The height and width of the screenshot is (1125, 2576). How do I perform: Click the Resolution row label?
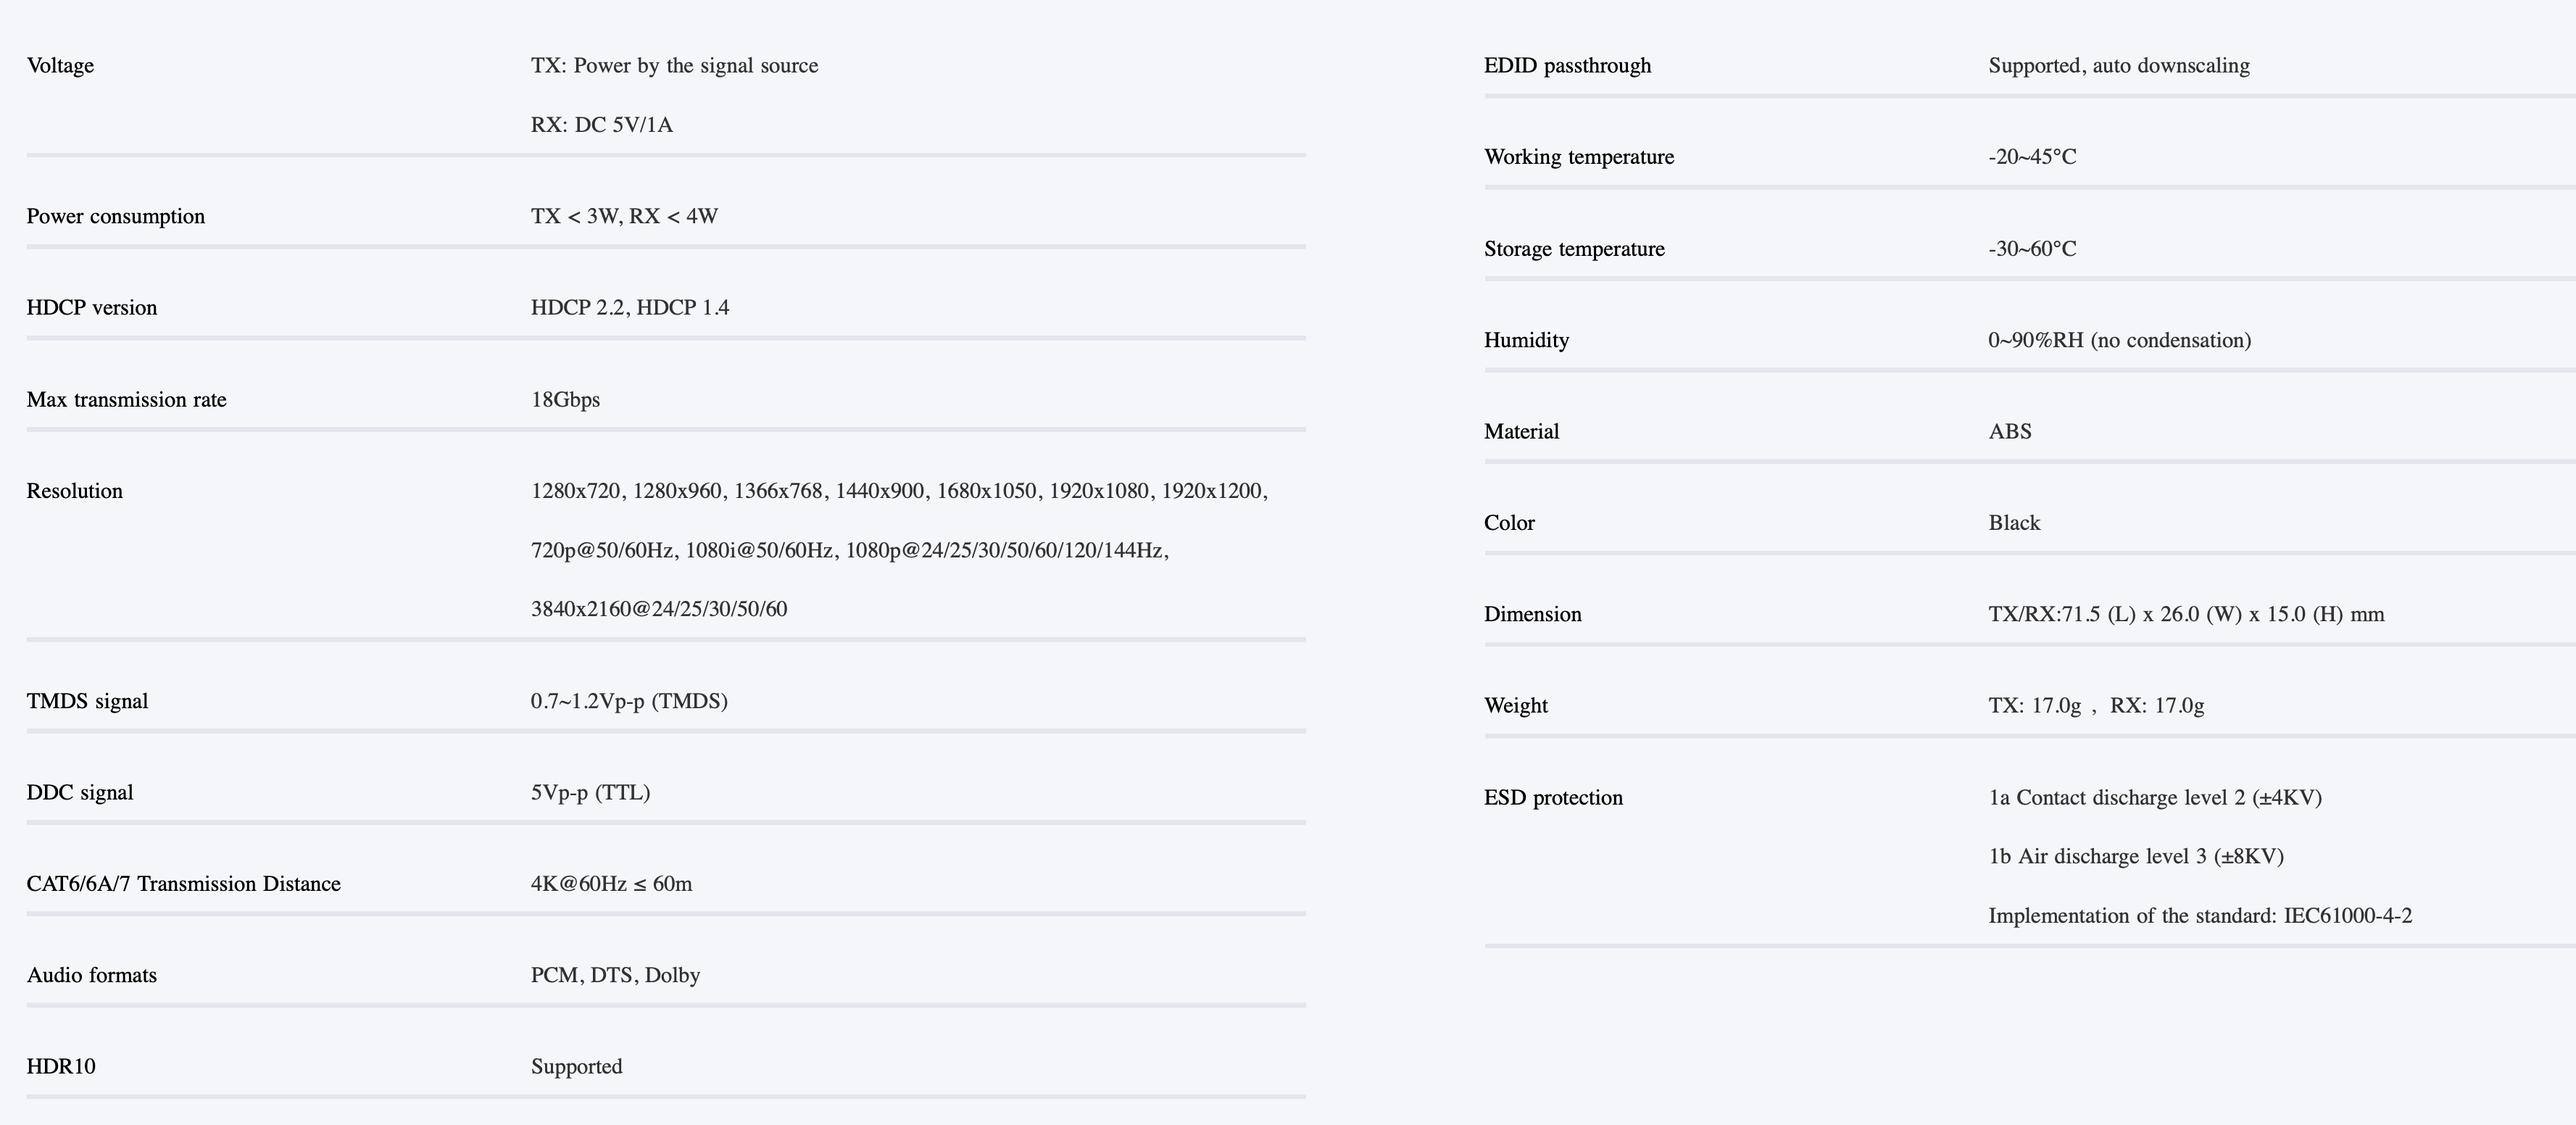[x=74, y=491]
